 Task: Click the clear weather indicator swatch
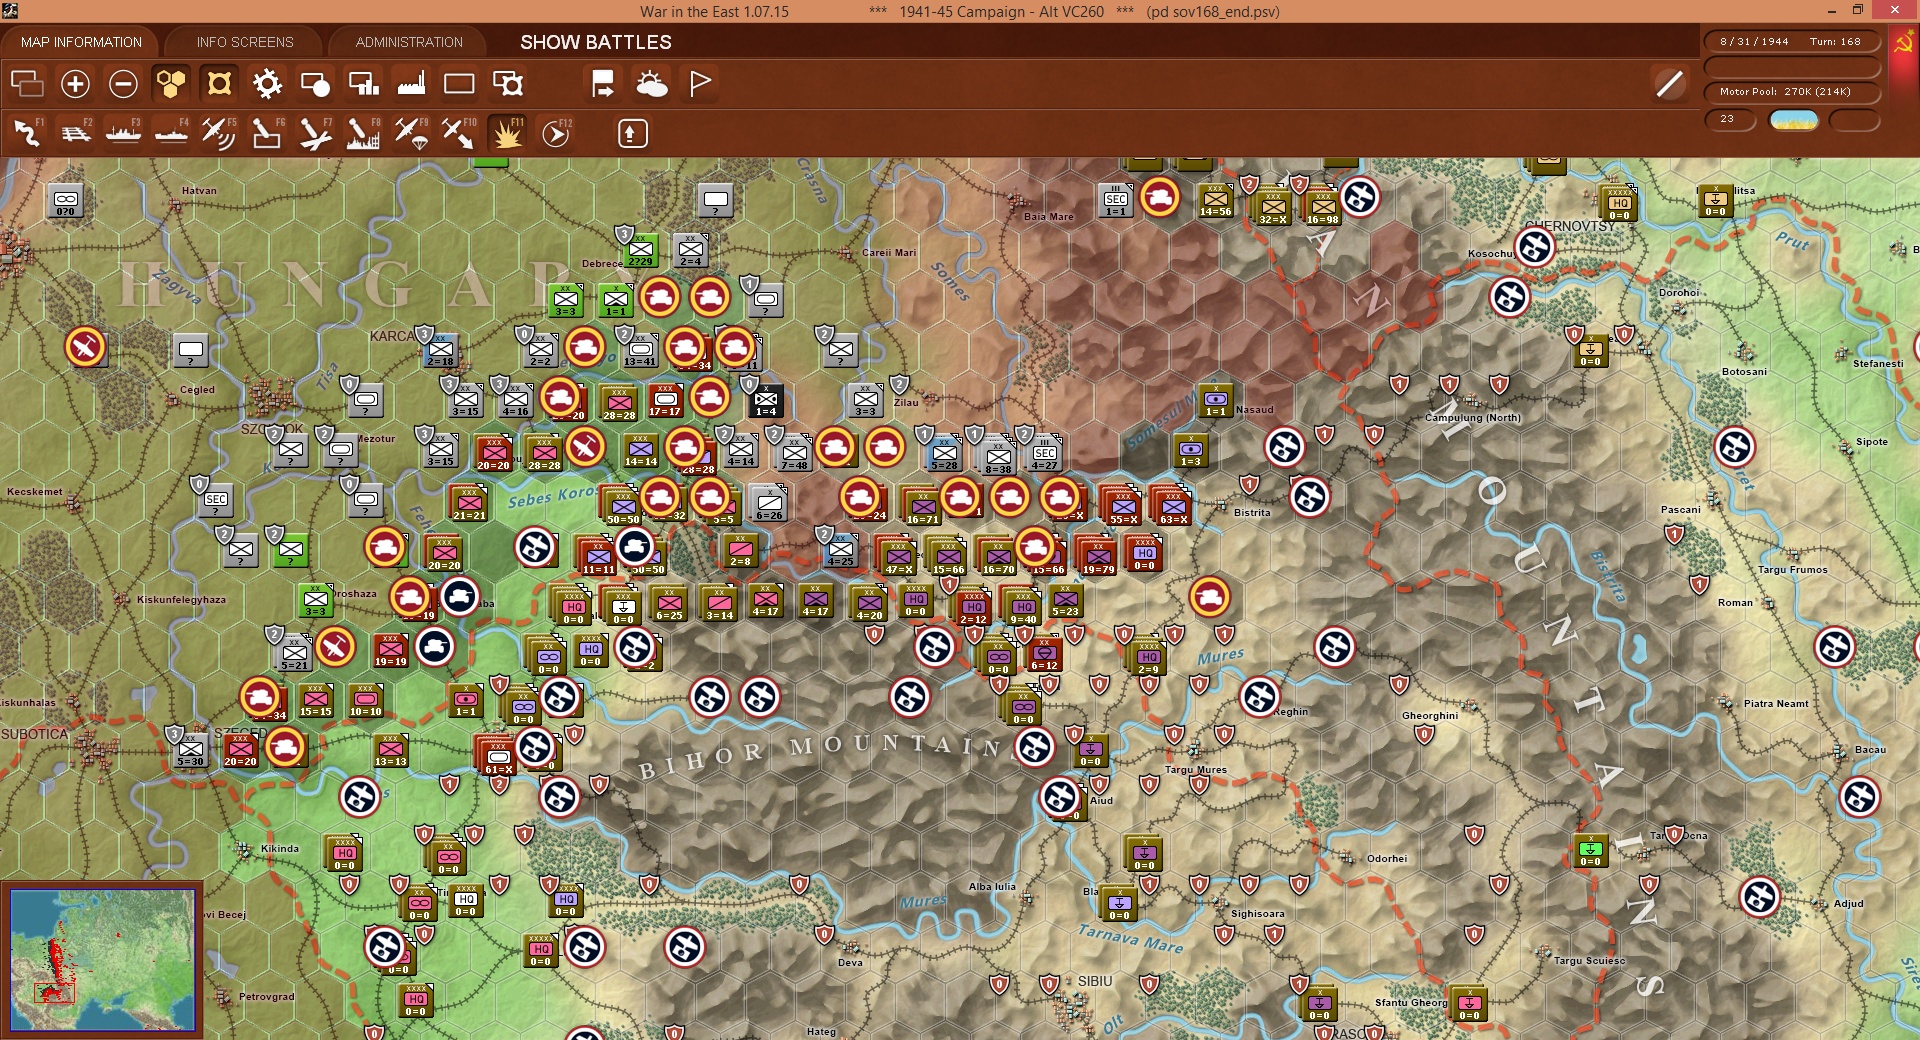tap(1794, 120)
